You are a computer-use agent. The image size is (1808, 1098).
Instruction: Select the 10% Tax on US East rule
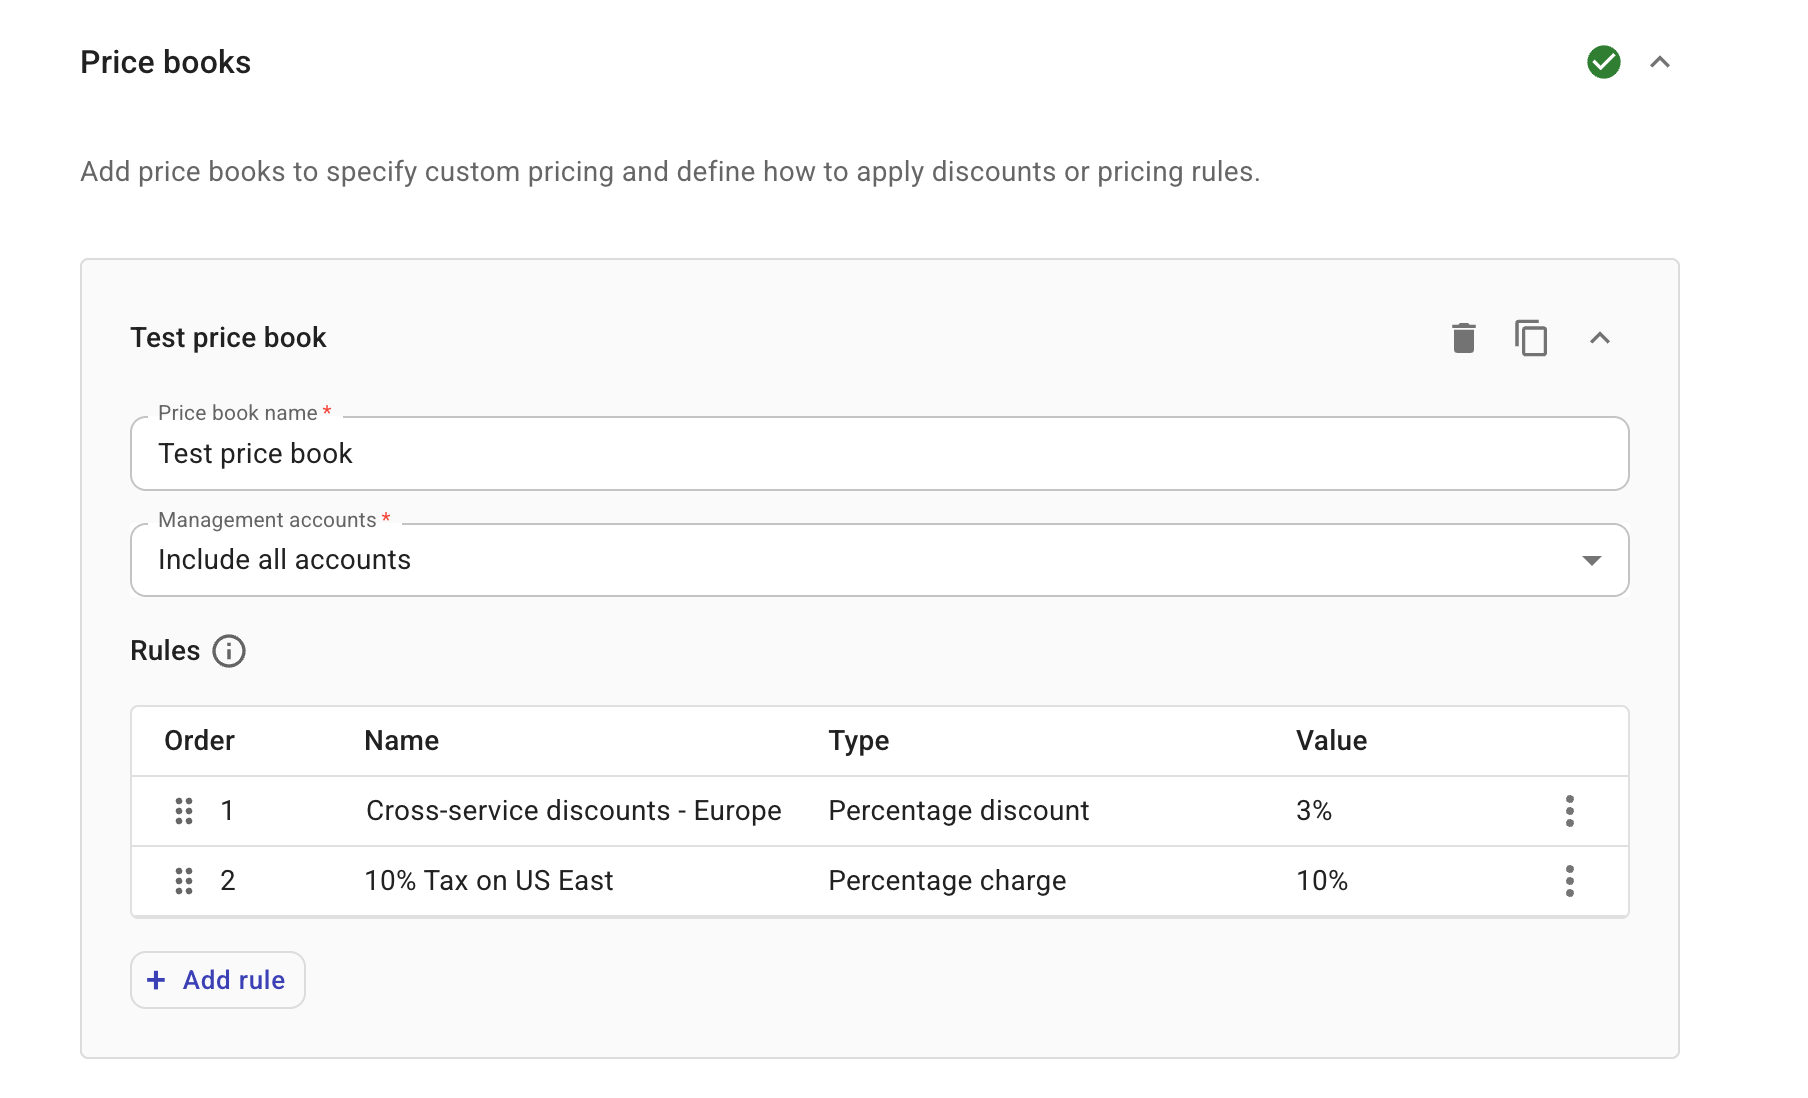tap(489, 881)
